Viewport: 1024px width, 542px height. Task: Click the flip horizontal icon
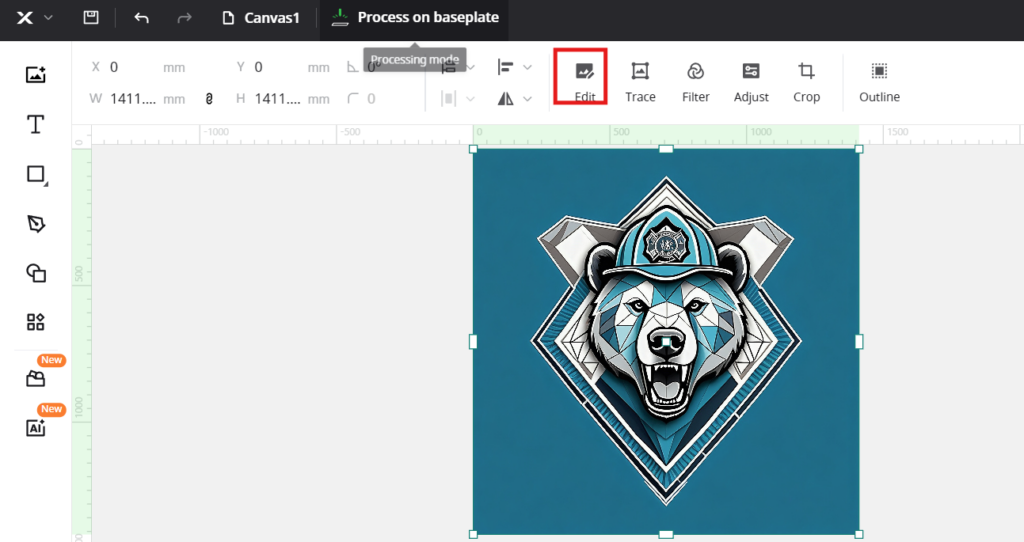pos(505,99)
